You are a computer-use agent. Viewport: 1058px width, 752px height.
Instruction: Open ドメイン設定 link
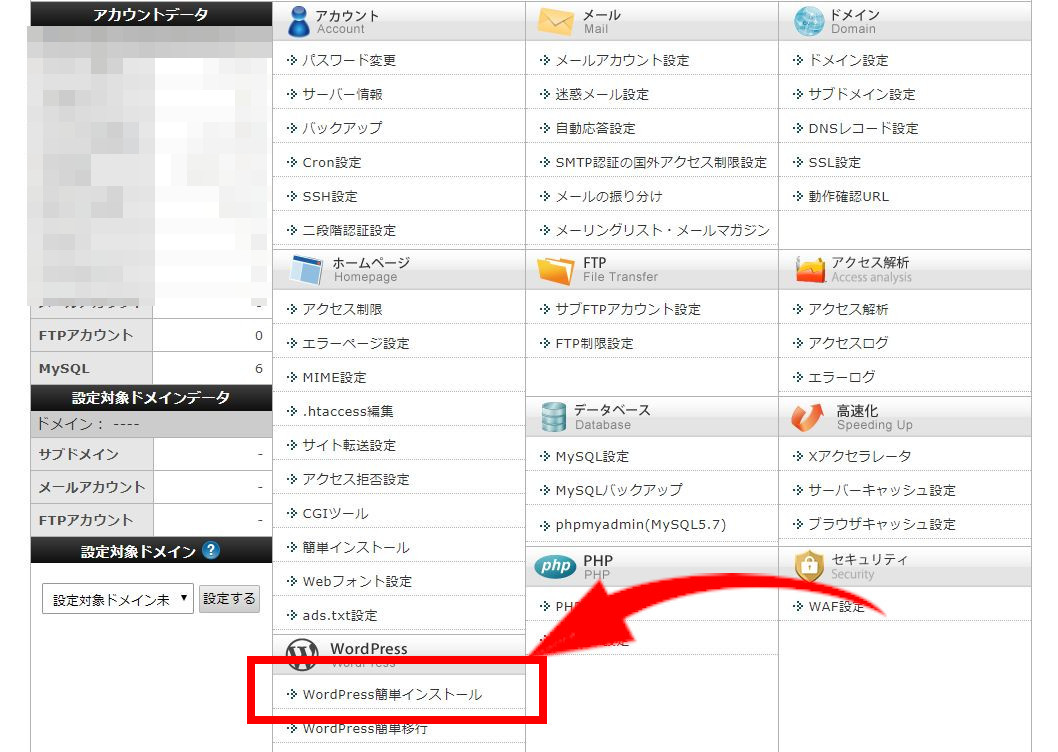tap(848, 60)
